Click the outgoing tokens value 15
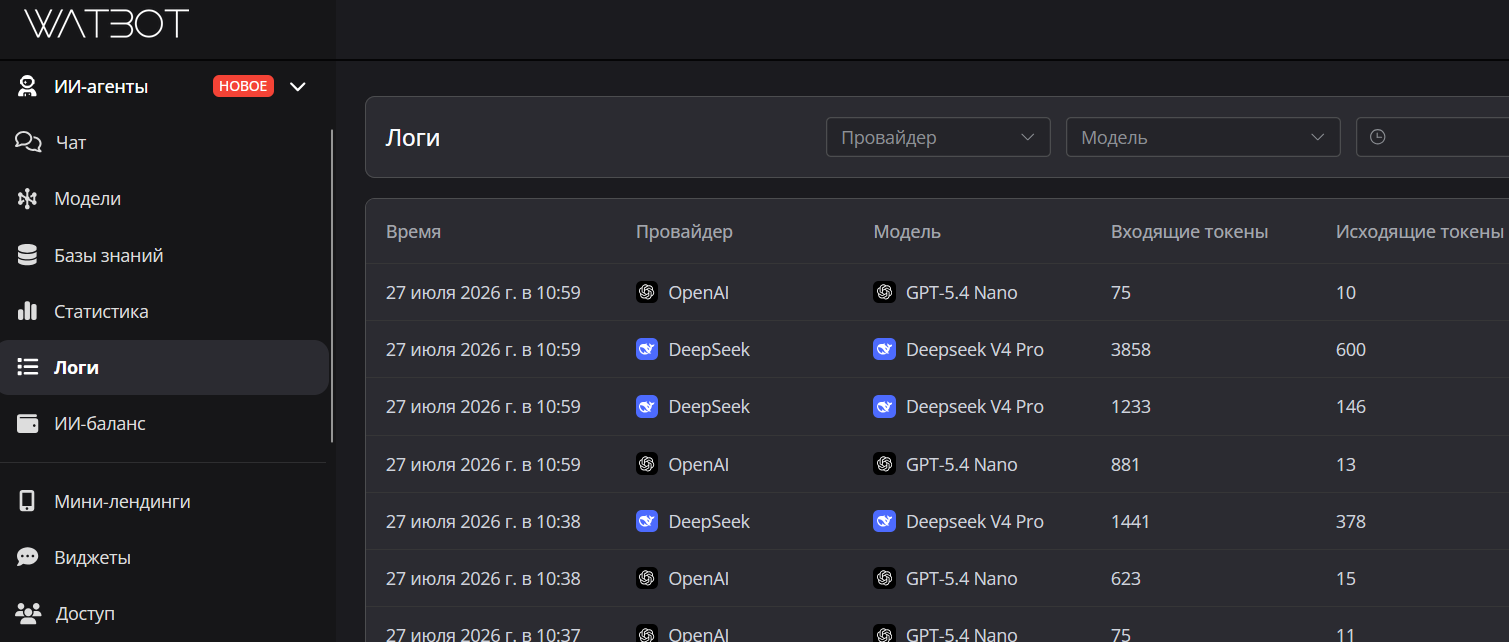 coord(1346,578)
